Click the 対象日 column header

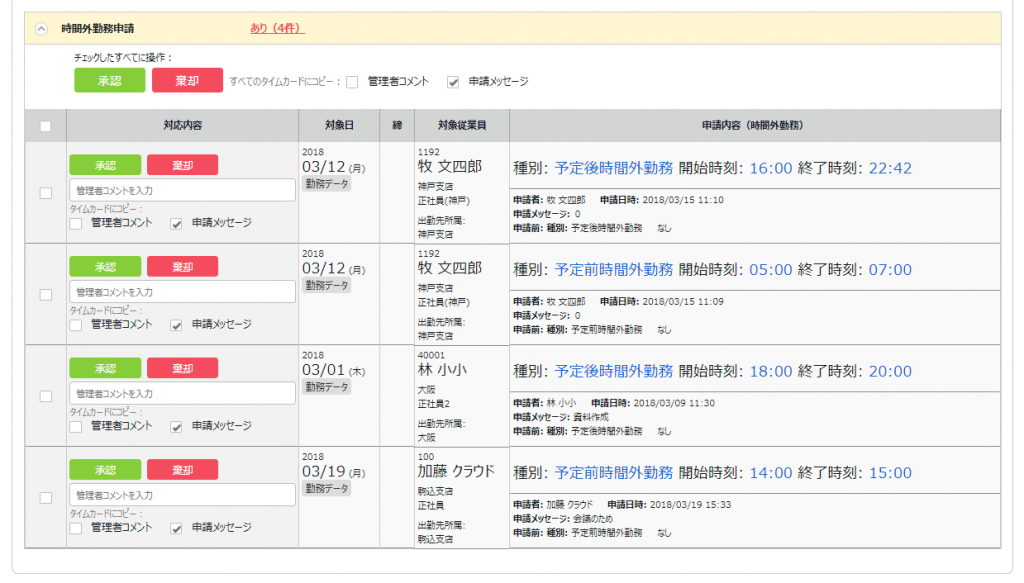339,125
